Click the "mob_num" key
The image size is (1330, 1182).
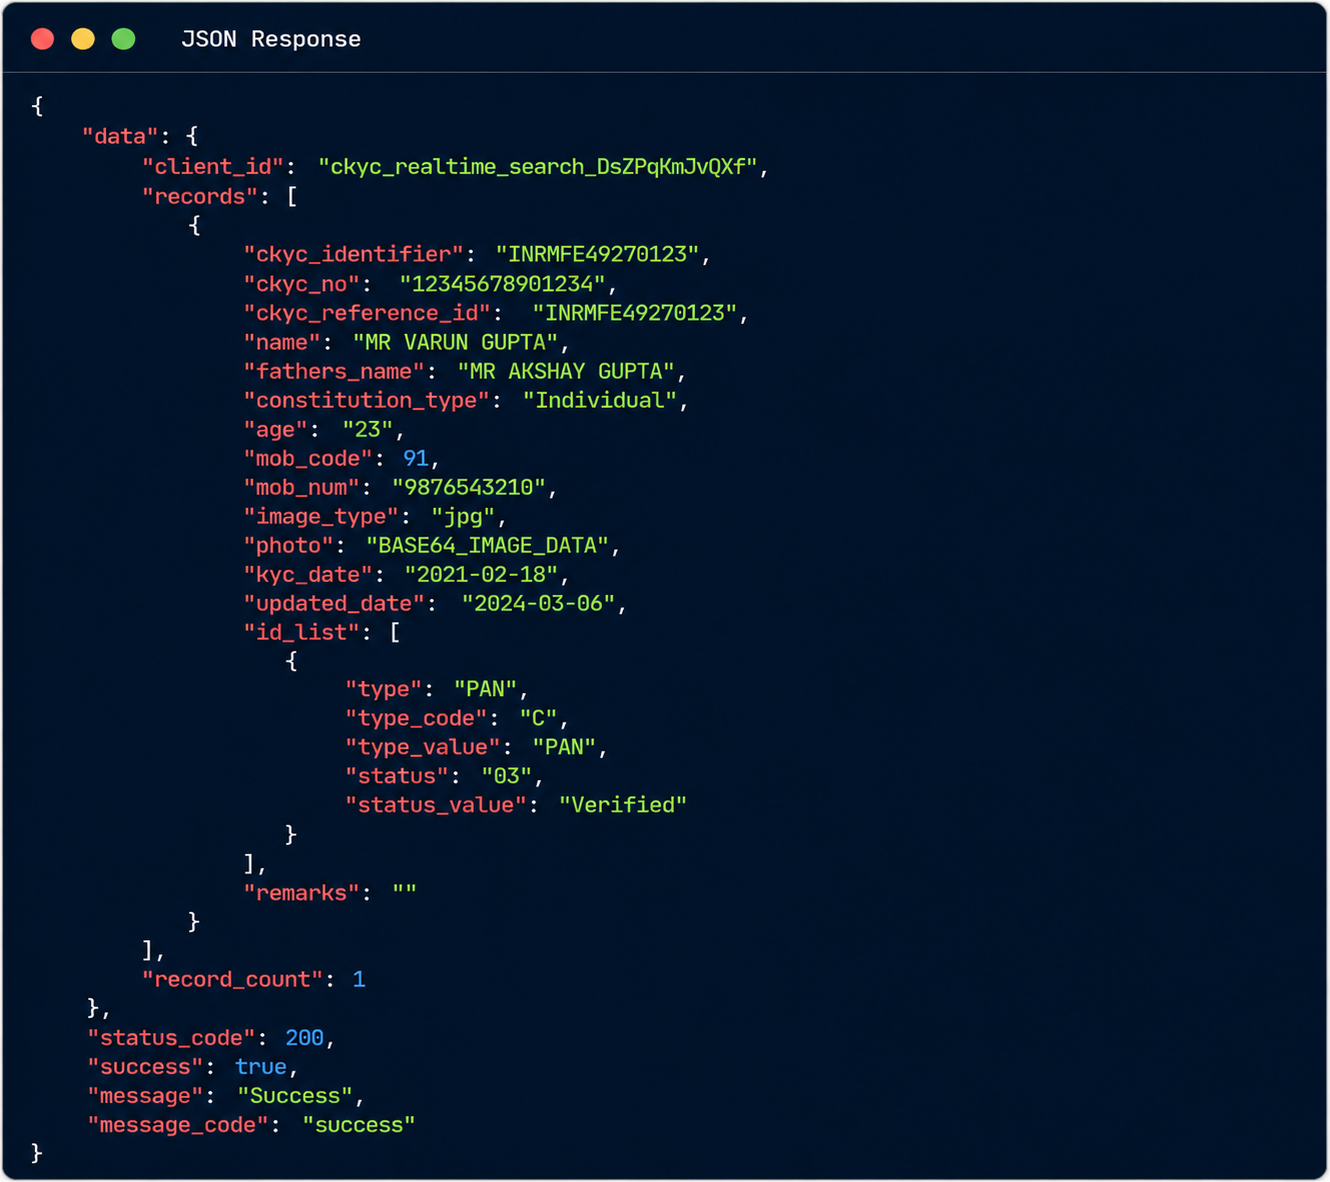point(302,487)
